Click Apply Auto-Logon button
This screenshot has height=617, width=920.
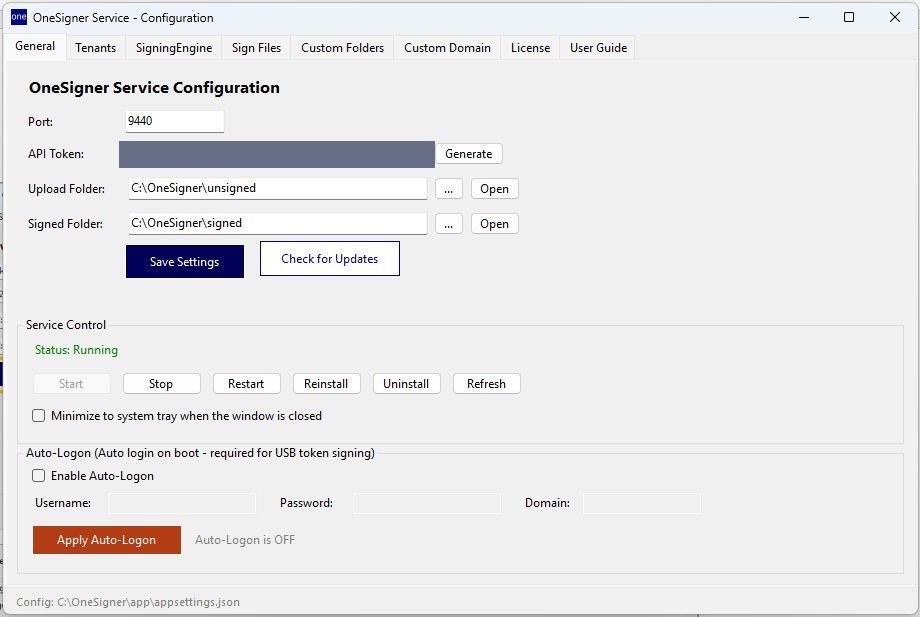tap(107, 540)
